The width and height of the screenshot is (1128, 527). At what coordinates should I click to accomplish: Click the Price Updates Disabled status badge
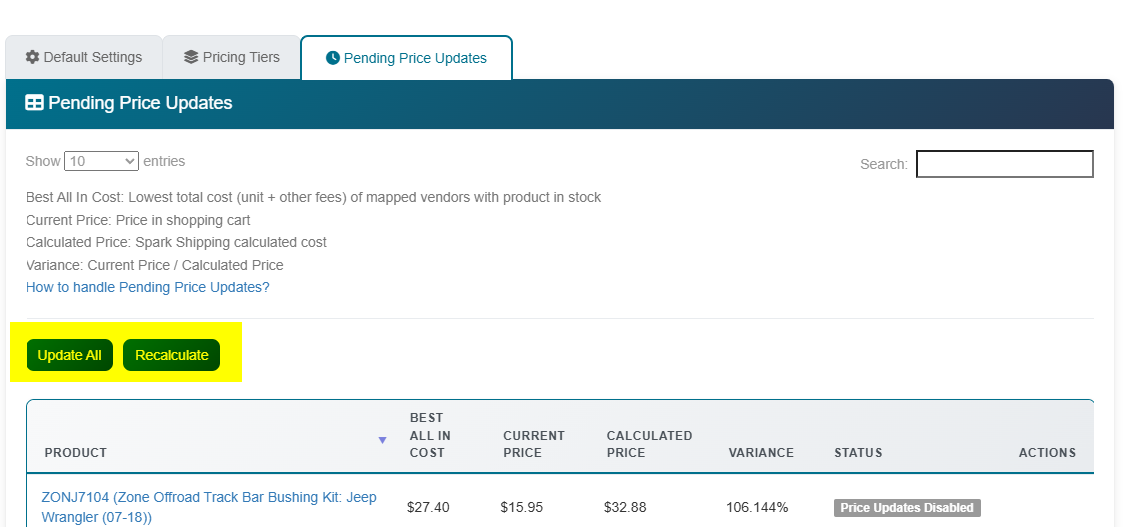coord(907,508)
